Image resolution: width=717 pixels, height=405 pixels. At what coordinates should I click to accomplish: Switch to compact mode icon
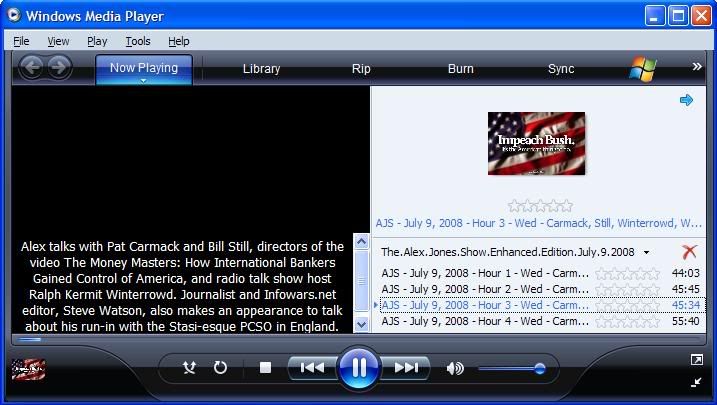[x=696, y=382]
